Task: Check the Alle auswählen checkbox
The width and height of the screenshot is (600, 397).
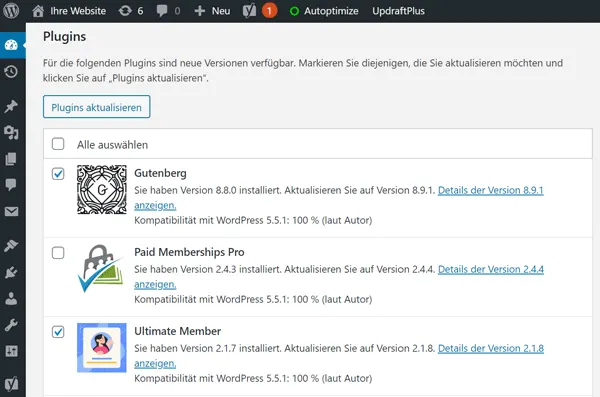Action: (x=58, y=144)
